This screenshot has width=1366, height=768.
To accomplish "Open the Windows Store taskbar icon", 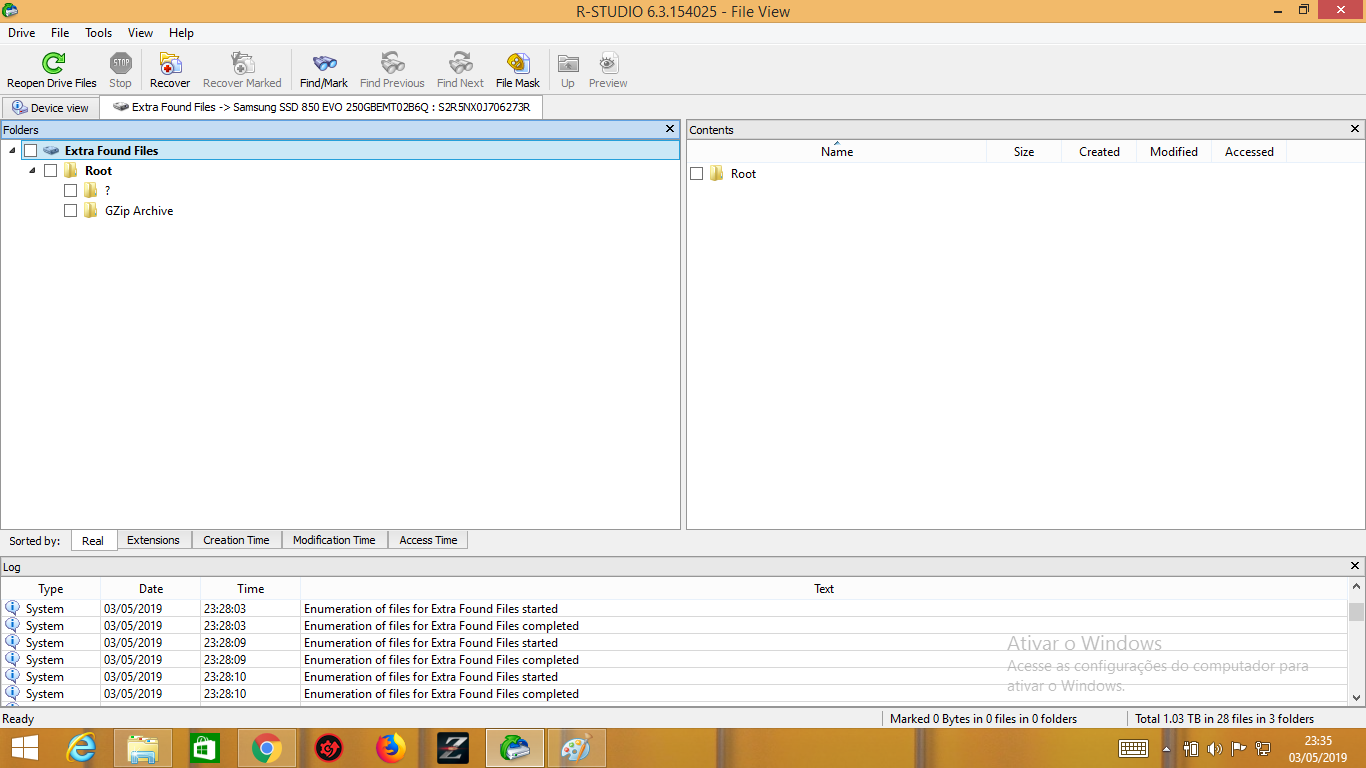I will [x=205, y=748].
